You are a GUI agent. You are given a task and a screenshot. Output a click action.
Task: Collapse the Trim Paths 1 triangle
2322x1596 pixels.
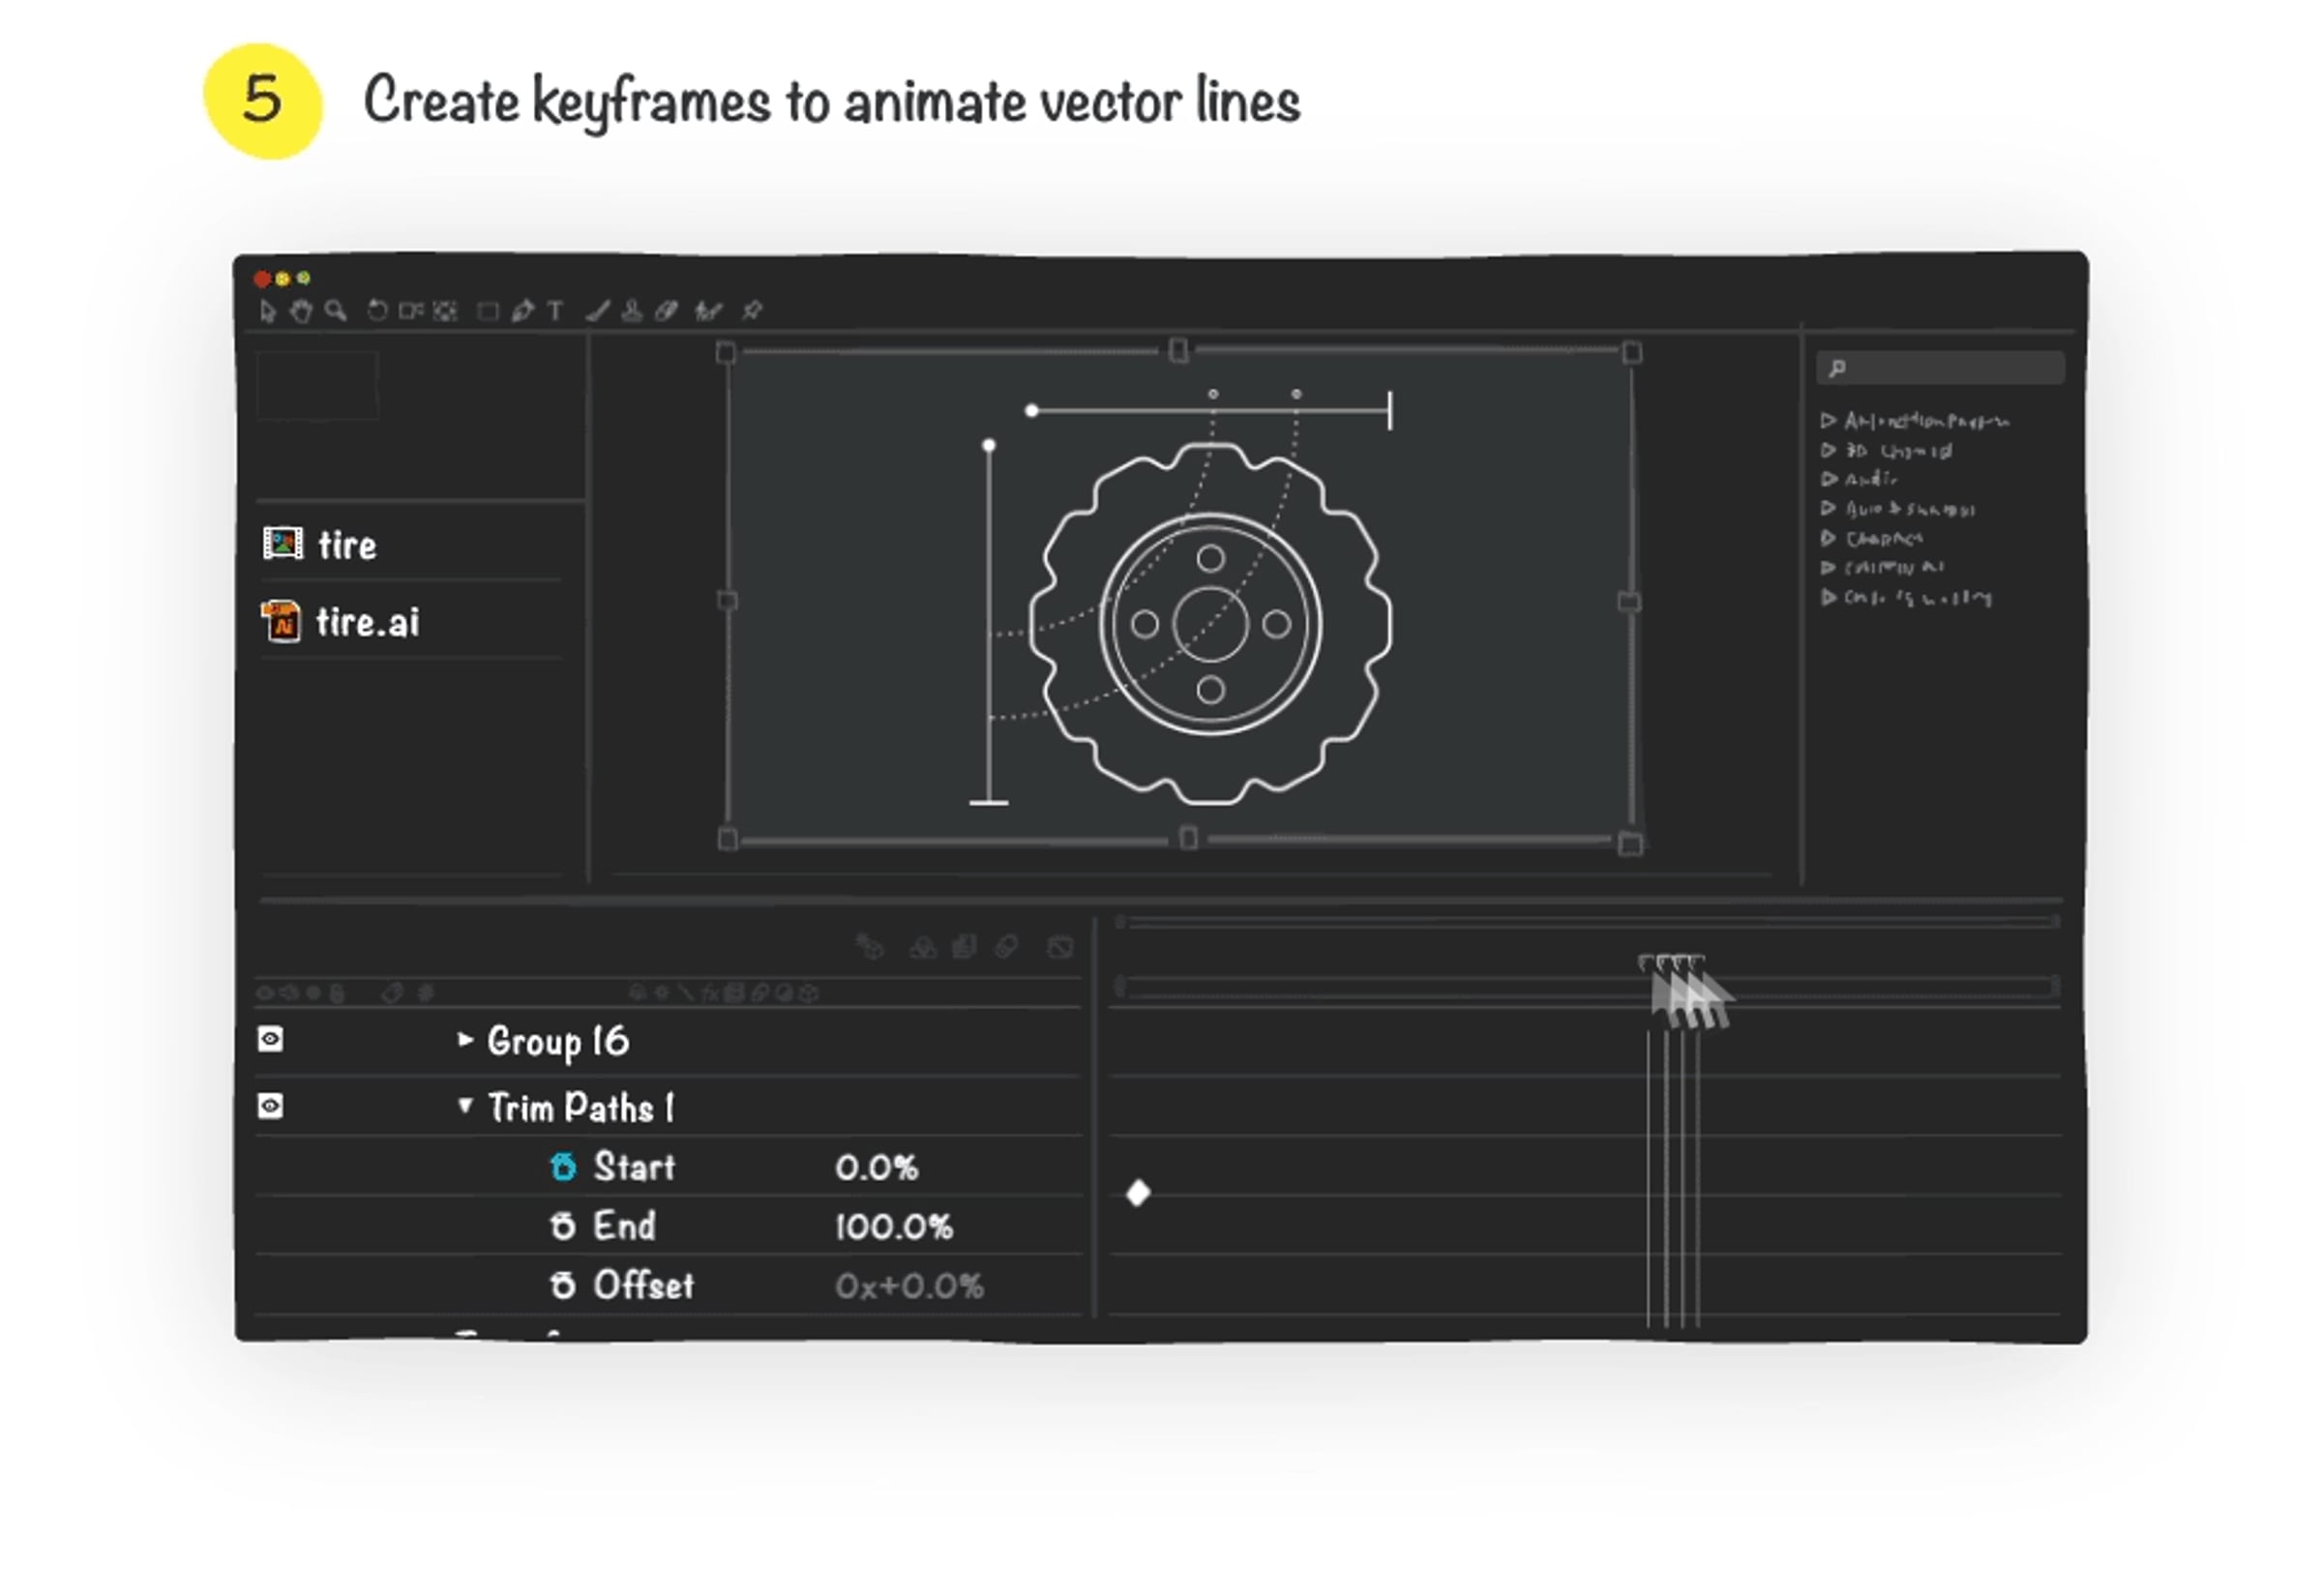point(465,1105)
